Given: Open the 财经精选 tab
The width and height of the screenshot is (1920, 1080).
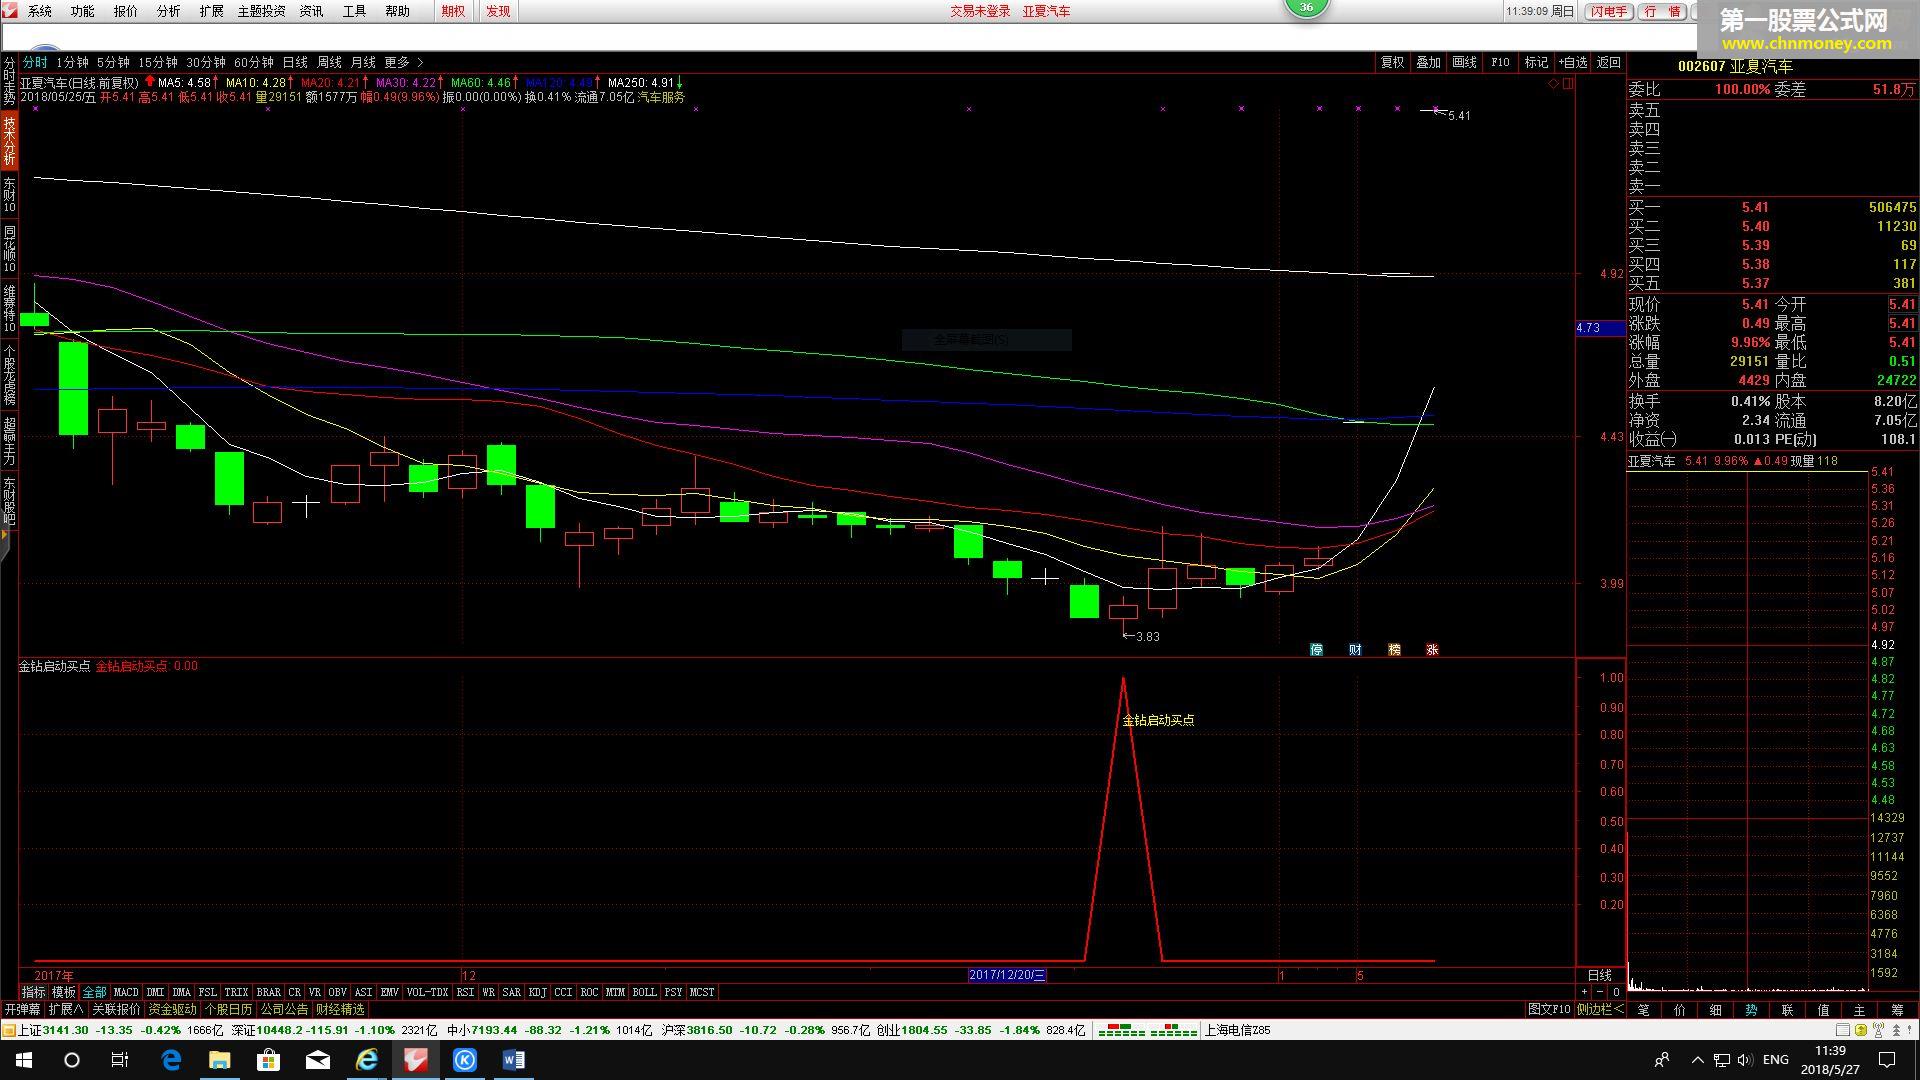Looking at the screenshot, I should (x=341, y=1009).
